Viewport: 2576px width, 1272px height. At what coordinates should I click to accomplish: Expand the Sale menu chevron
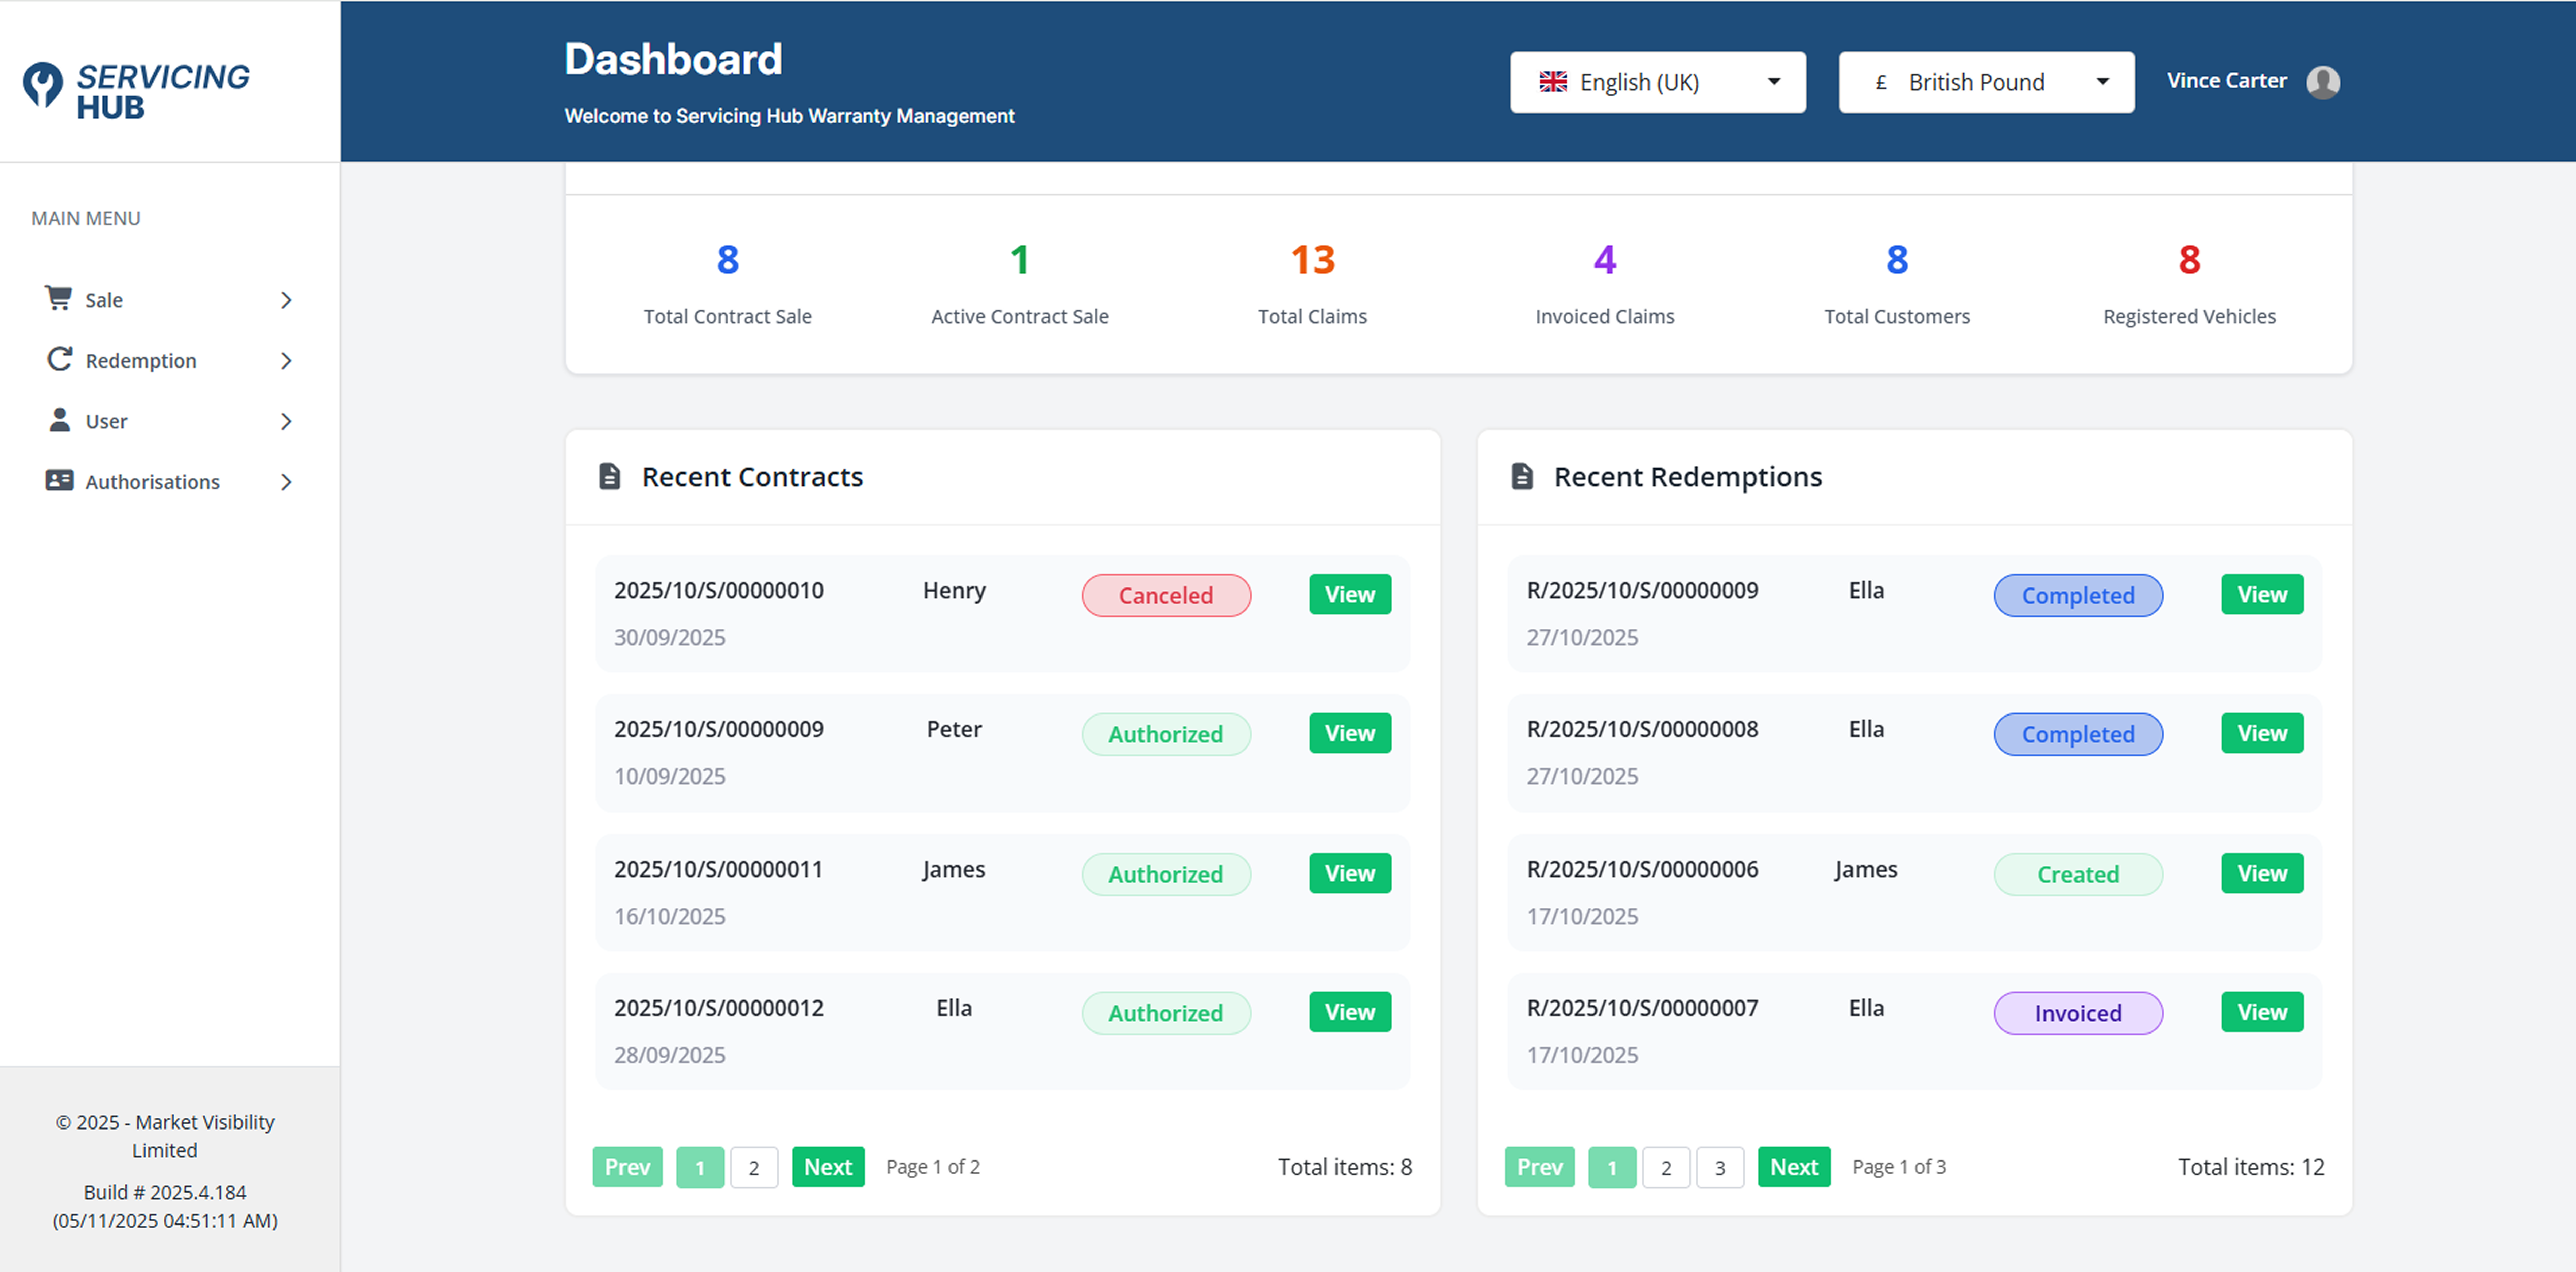(286, 300)
